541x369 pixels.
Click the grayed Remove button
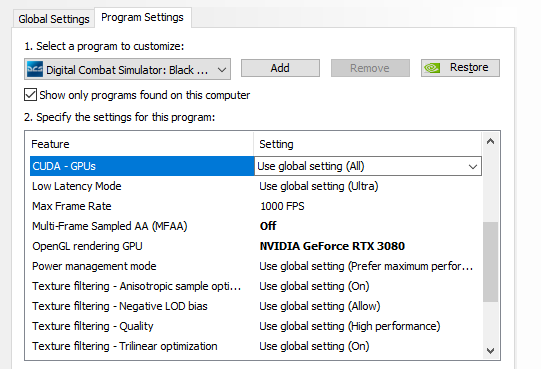pos(370,68)
